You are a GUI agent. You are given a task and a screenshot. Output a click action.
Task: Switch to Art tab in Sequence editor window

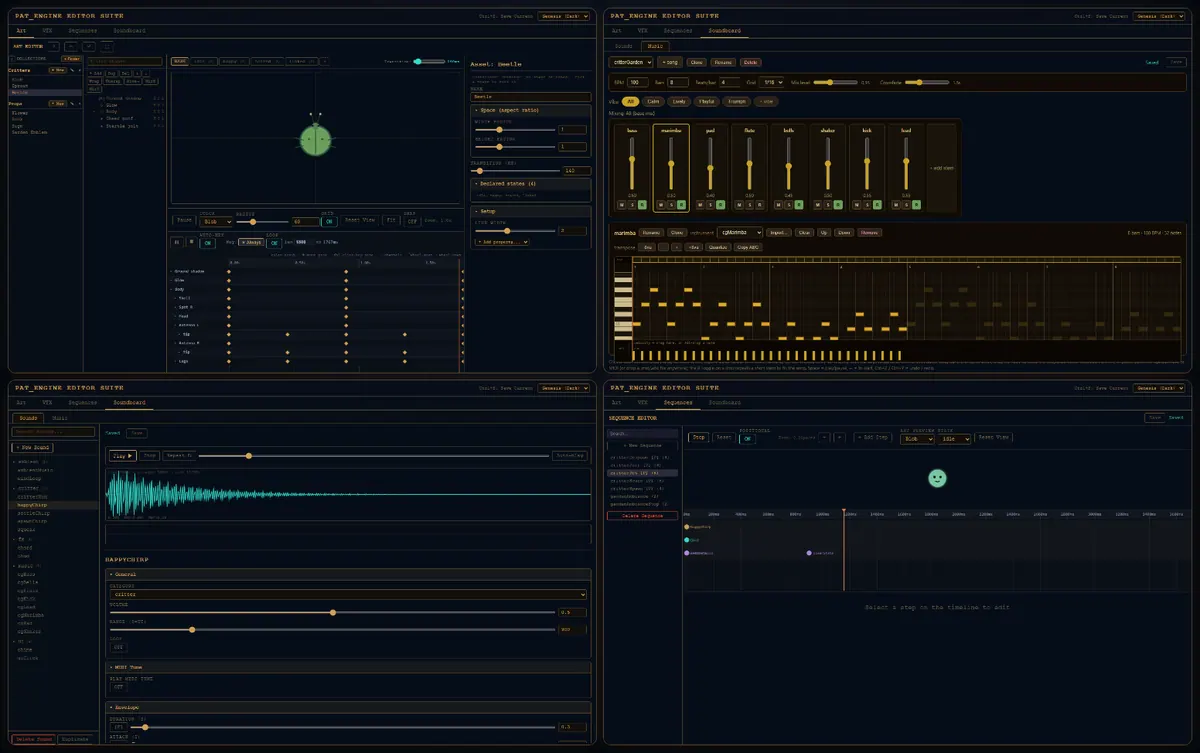(x=617, y=403)
